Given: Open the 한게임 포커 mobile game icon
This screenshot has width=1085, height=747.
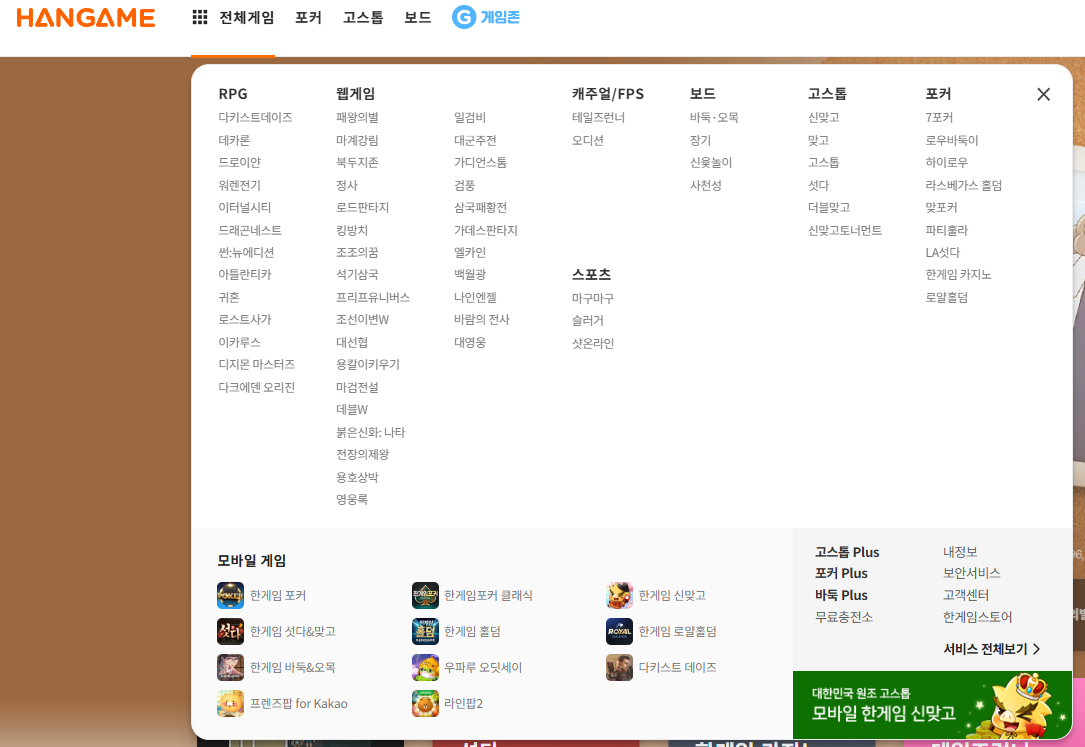Looking at the screenshot, I should click(x=230, y=596).
